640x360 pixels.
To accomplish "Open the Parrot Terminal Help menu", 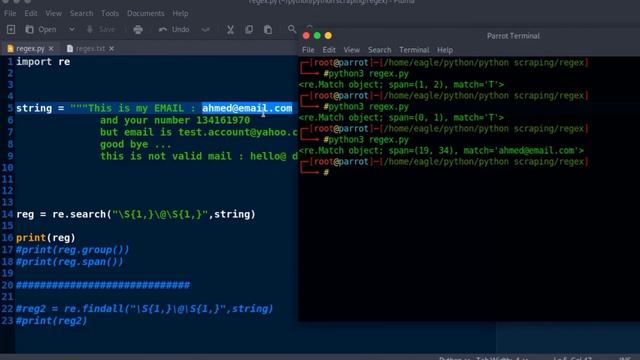I will pyautogui.click(x=445, y=50).
